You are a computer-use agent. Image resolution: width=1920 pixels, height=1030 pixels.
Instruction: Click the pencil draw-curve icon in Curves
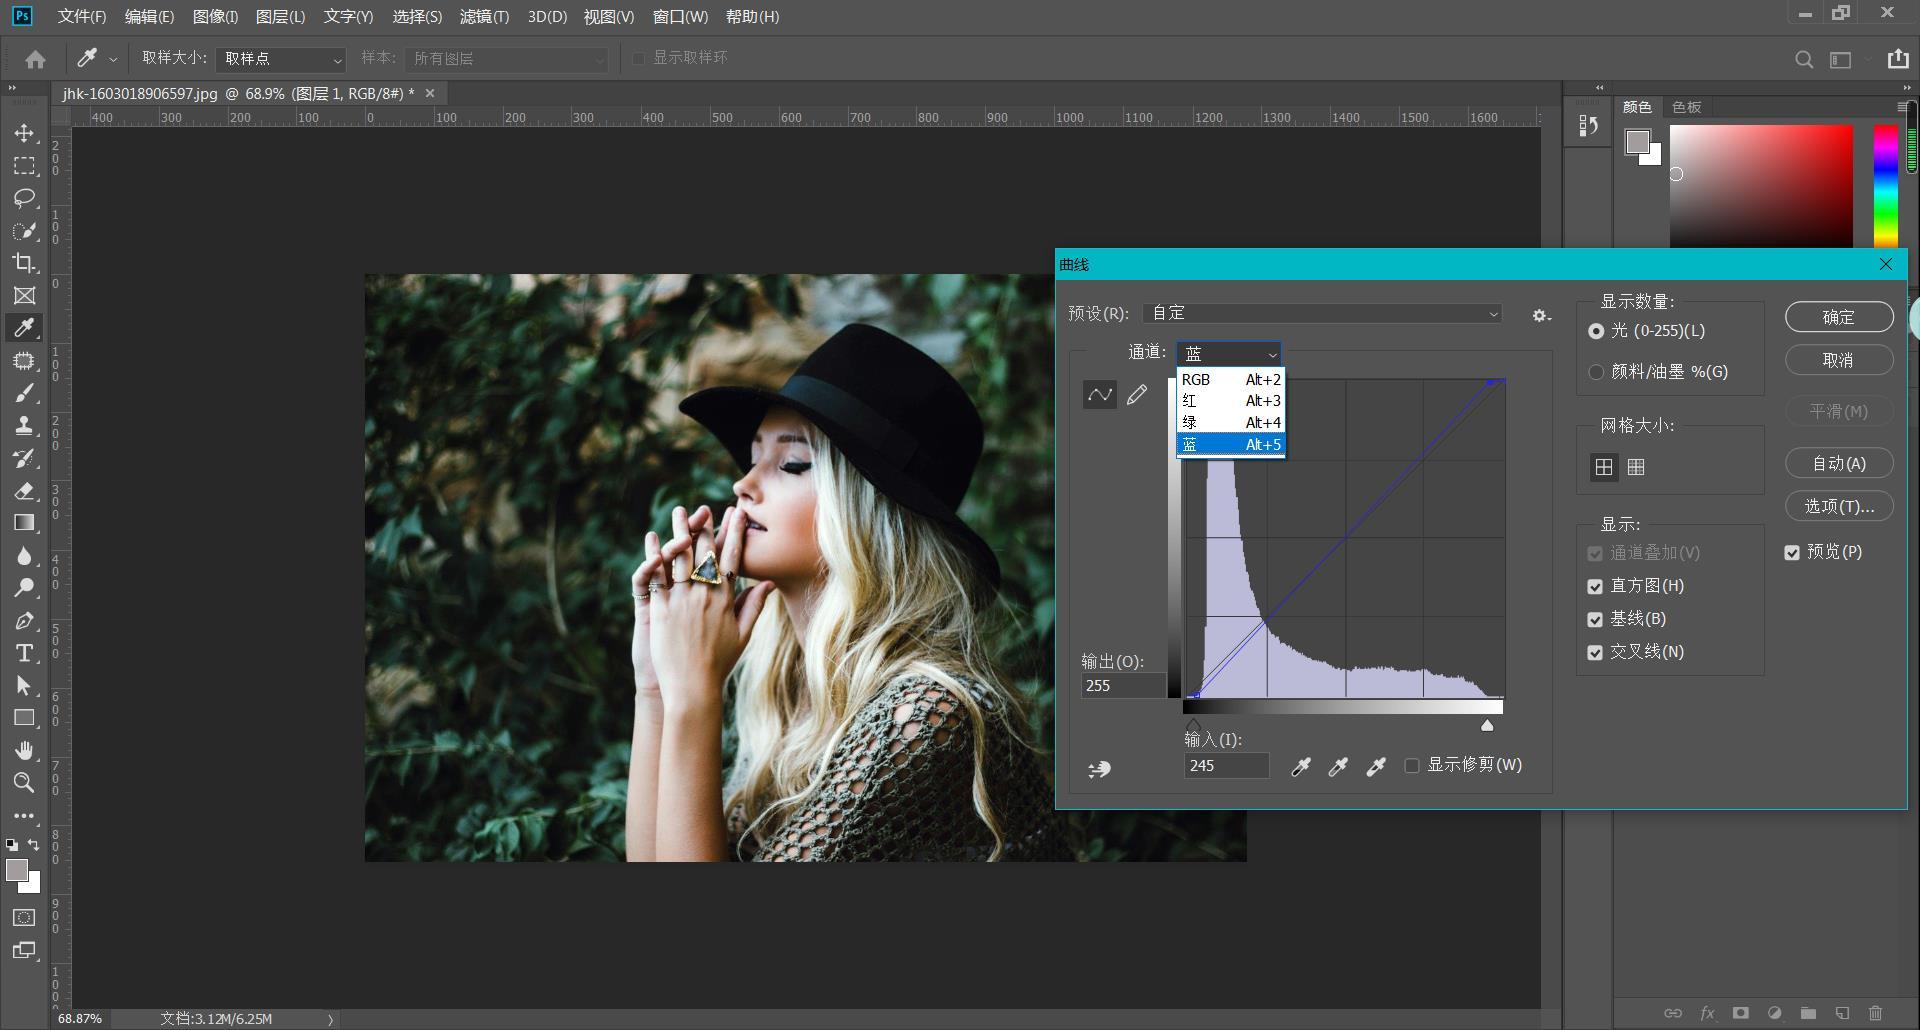point(1137,395)
